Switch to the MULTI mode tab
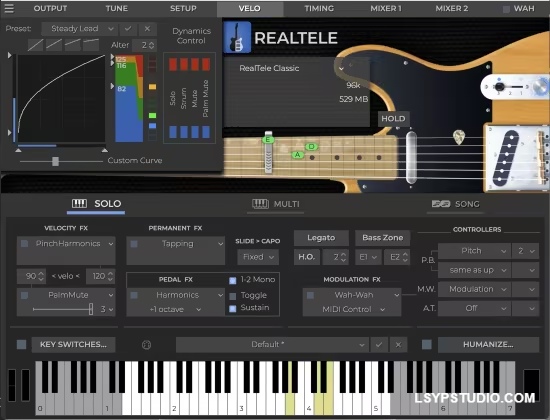 tap(276, 204)
